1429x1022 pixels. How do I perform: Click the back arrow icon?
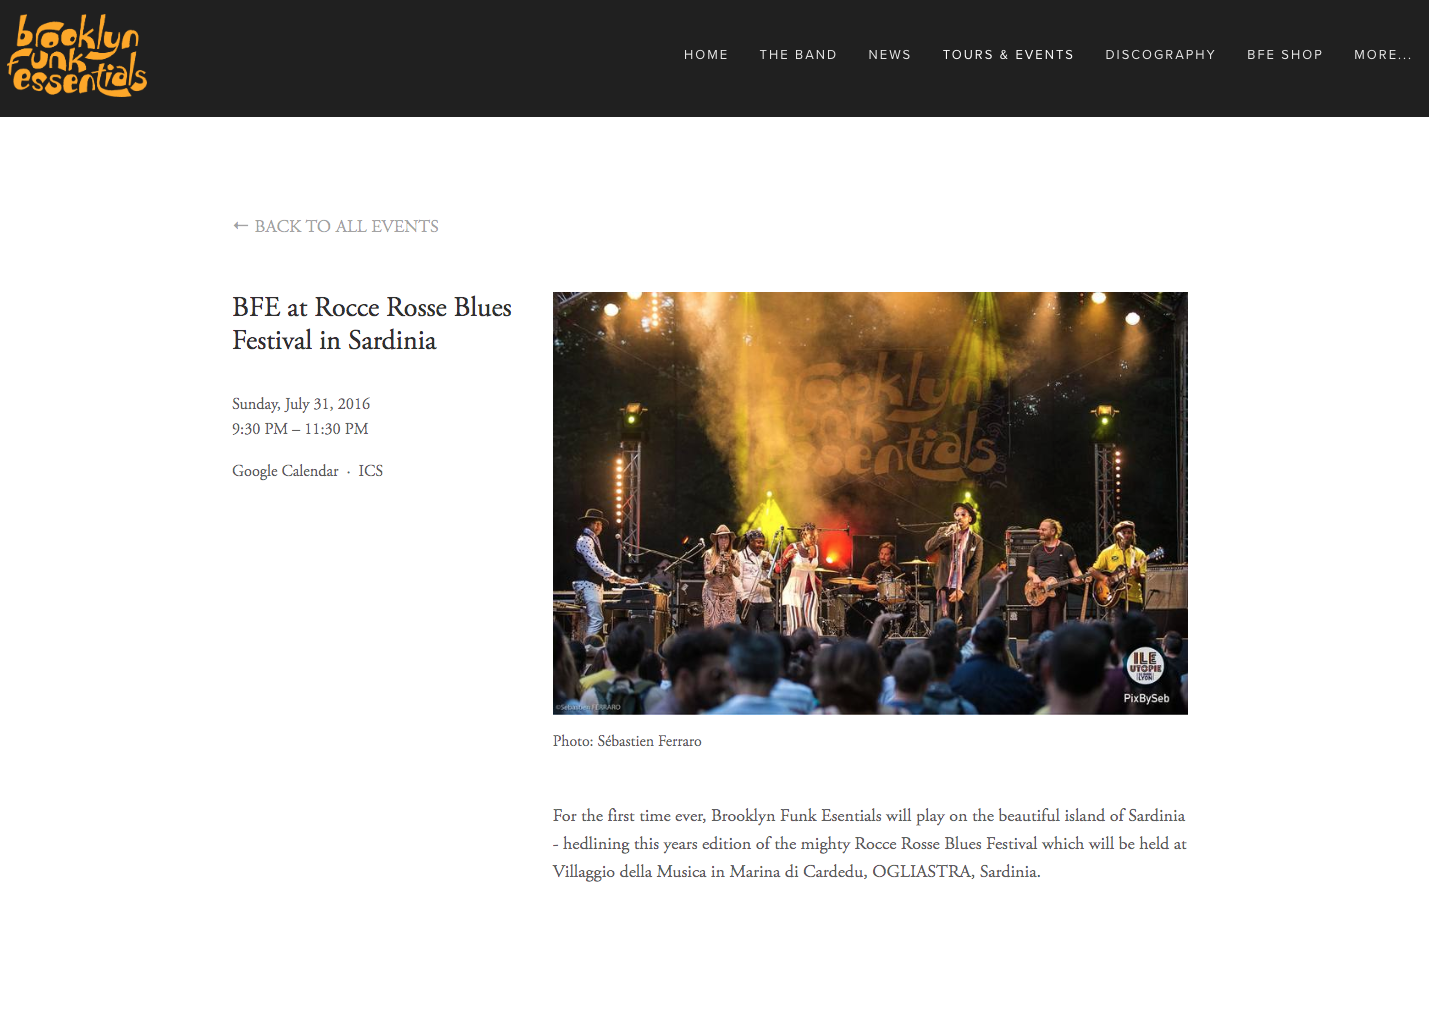(x=240, y=226)
